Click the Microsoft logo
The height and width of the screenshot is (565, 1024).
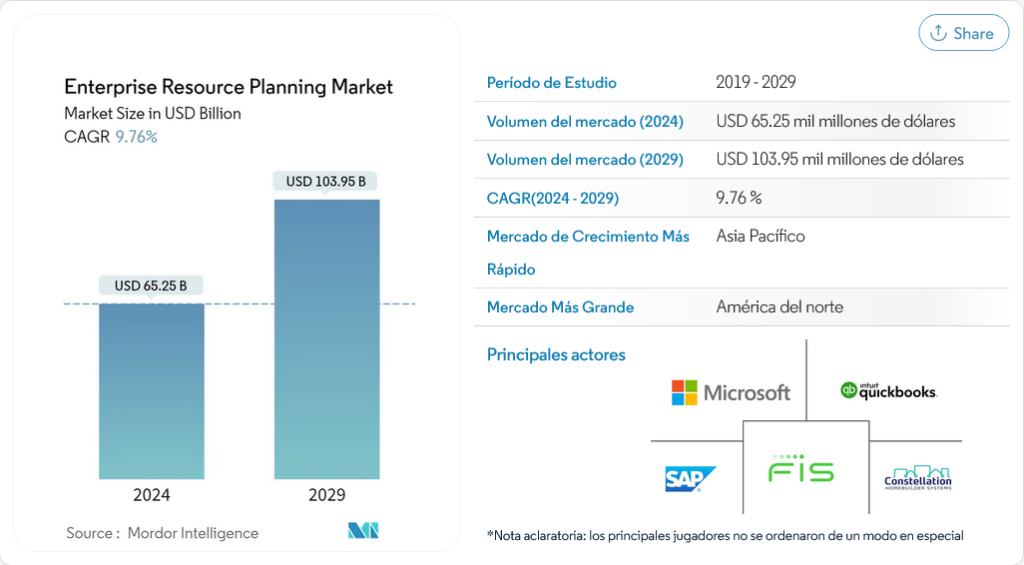pos(730,392)
